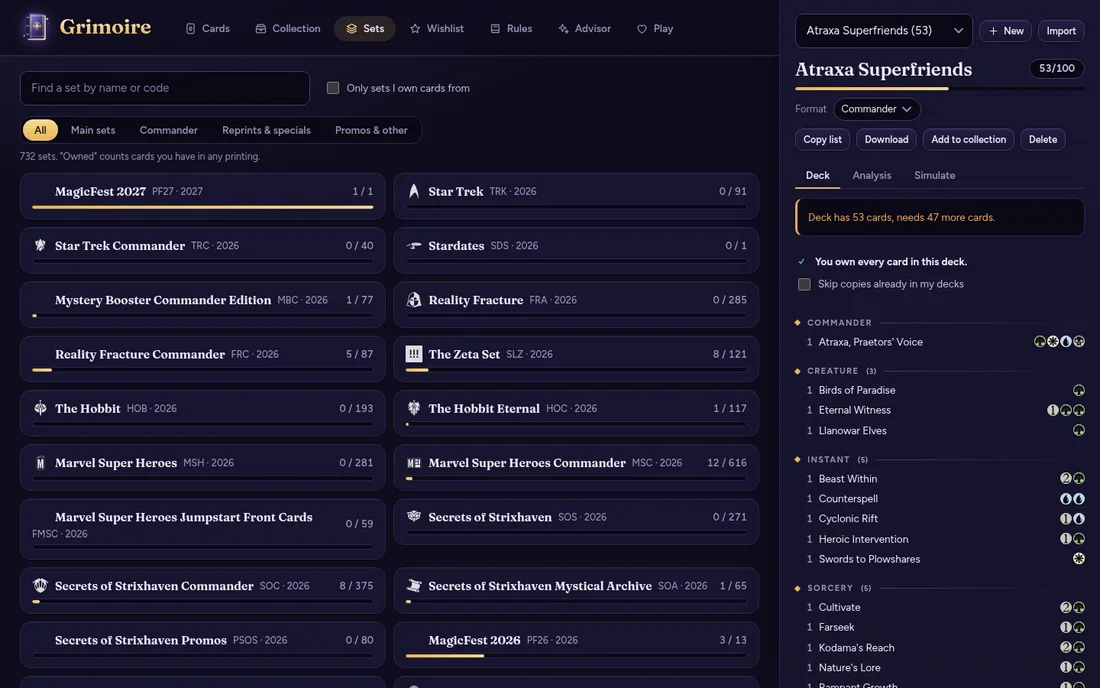Click the Wishlist star icon
Screen dimensions: 1100x688
(x=415, y=29)
